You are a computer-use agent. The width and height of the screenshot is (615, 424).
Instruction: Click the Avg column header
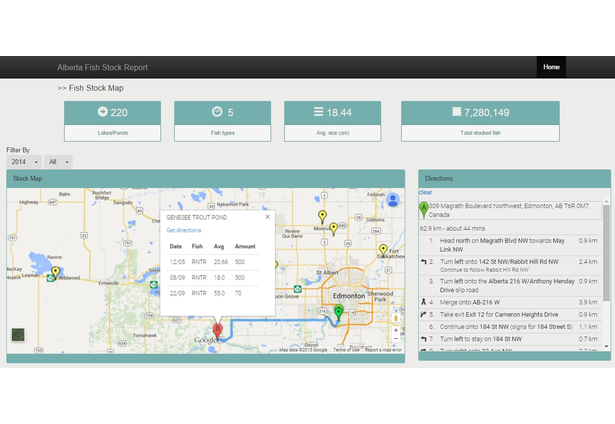(219, 246)
